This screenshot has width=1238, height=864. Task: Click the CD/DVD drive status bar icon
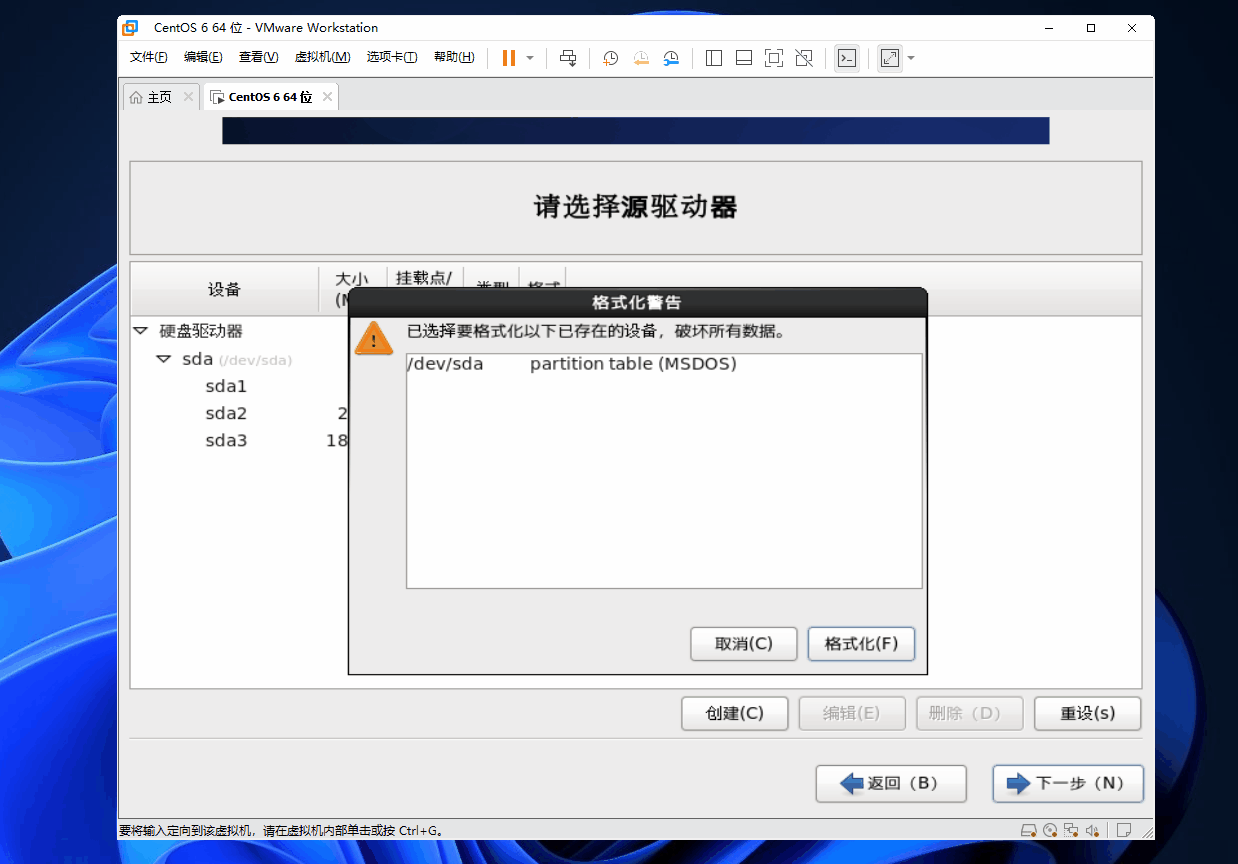[x=1050, y=830]
